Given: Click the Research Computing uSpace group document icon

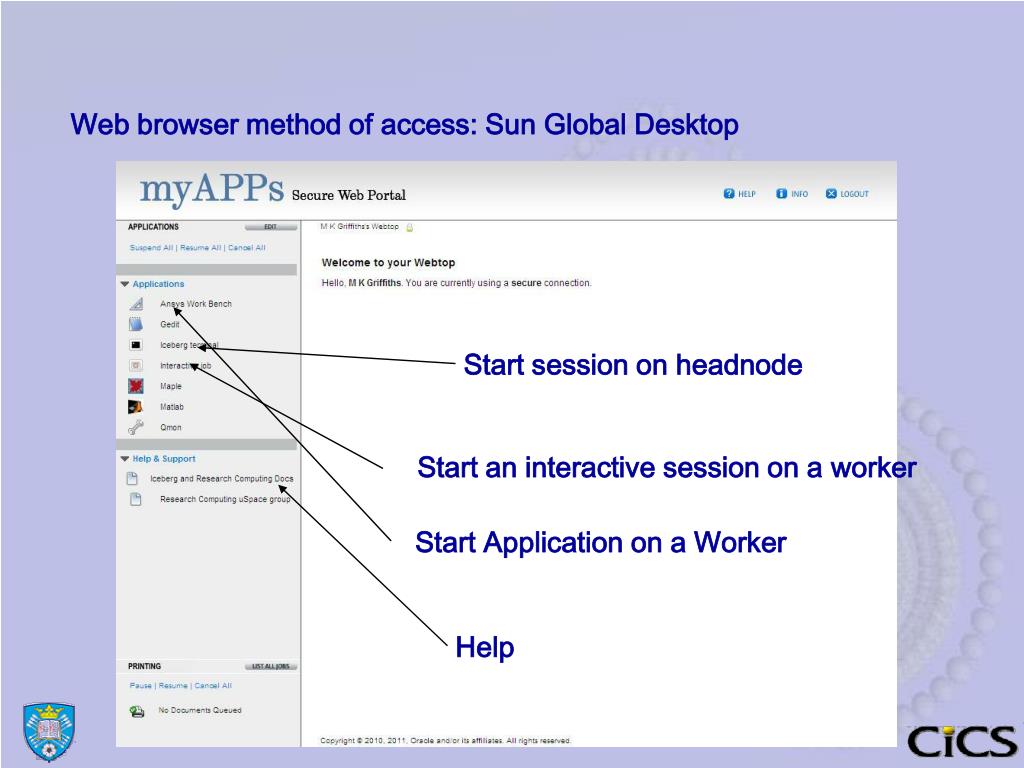Looking at the screenshot, I should [136, 500].
